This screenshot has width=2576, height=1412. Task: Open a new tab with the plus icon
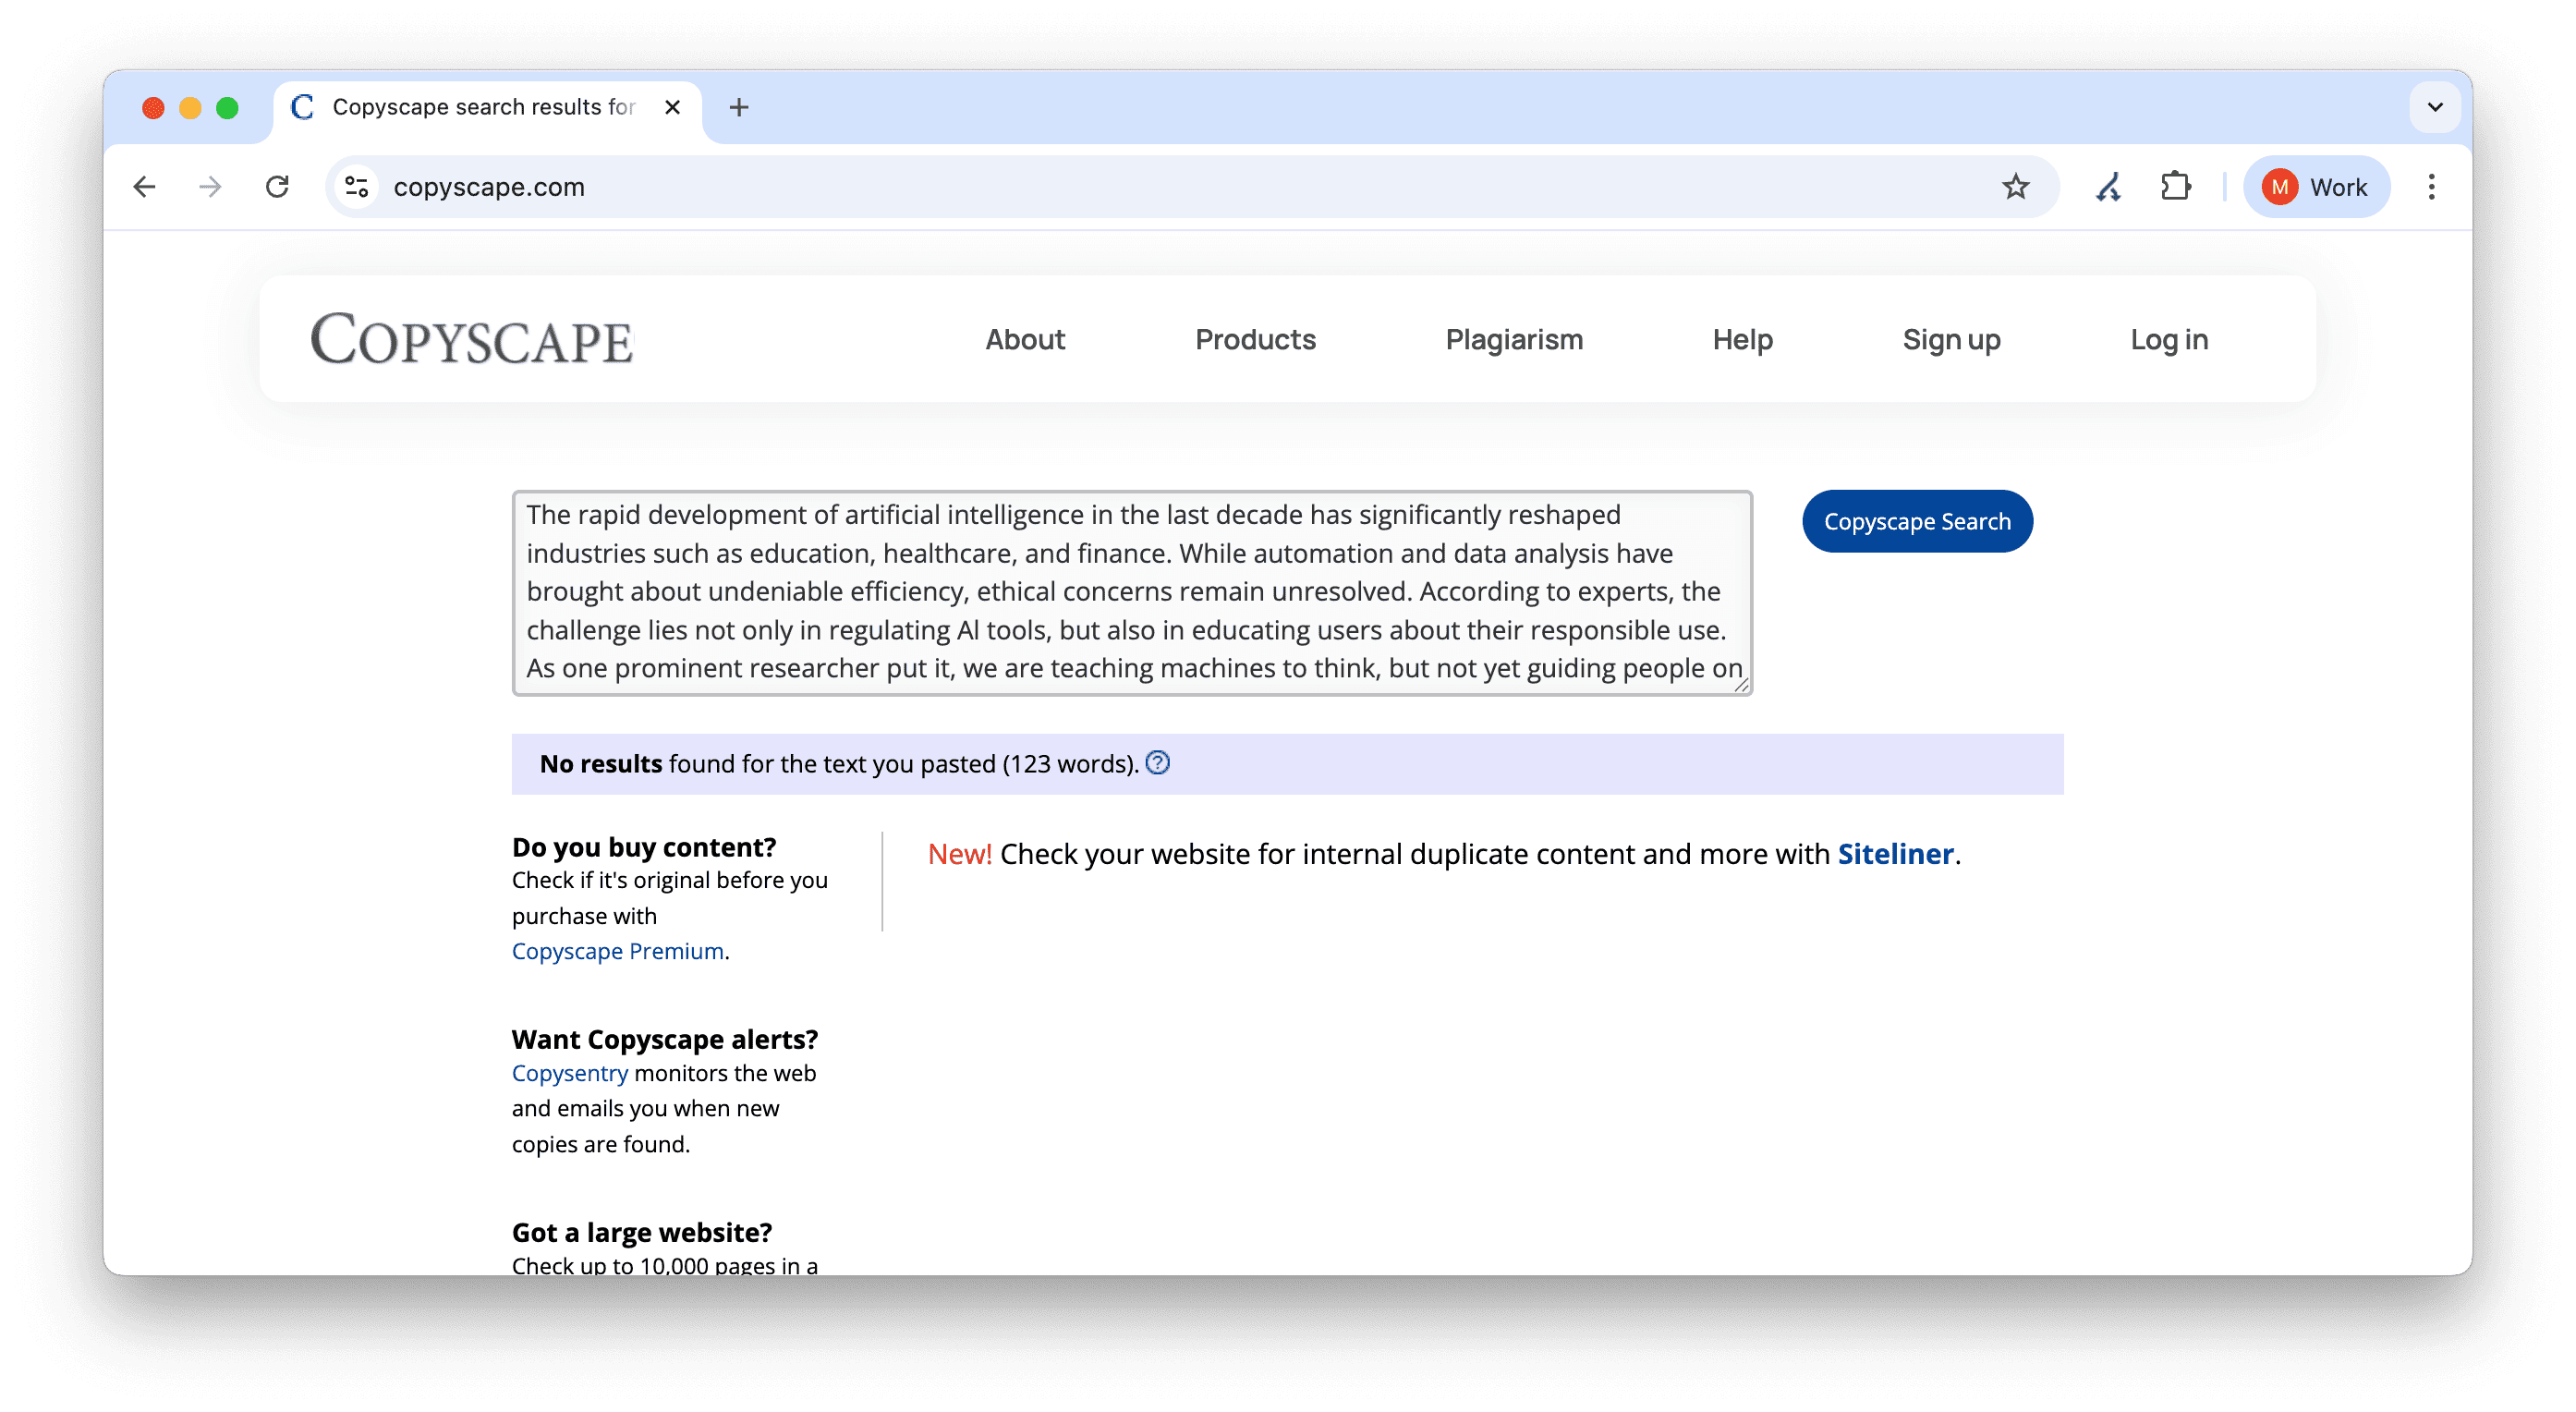739,107
